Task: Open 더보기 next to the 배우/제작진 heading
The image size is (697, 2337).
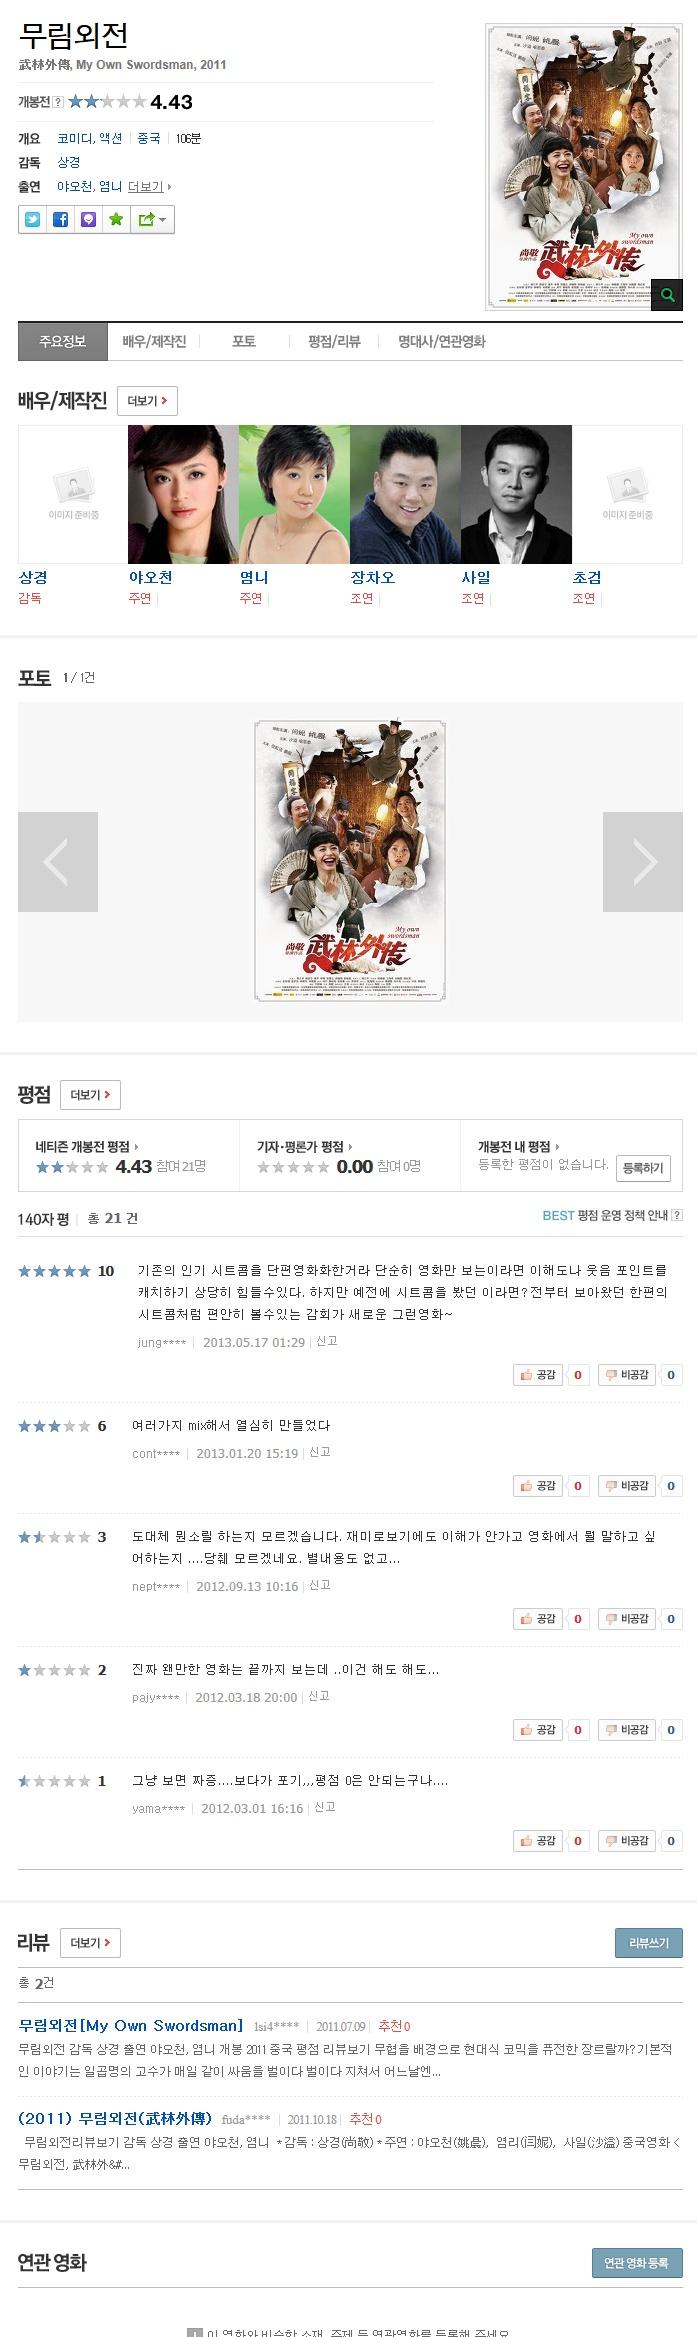Action: click(147, 401)
